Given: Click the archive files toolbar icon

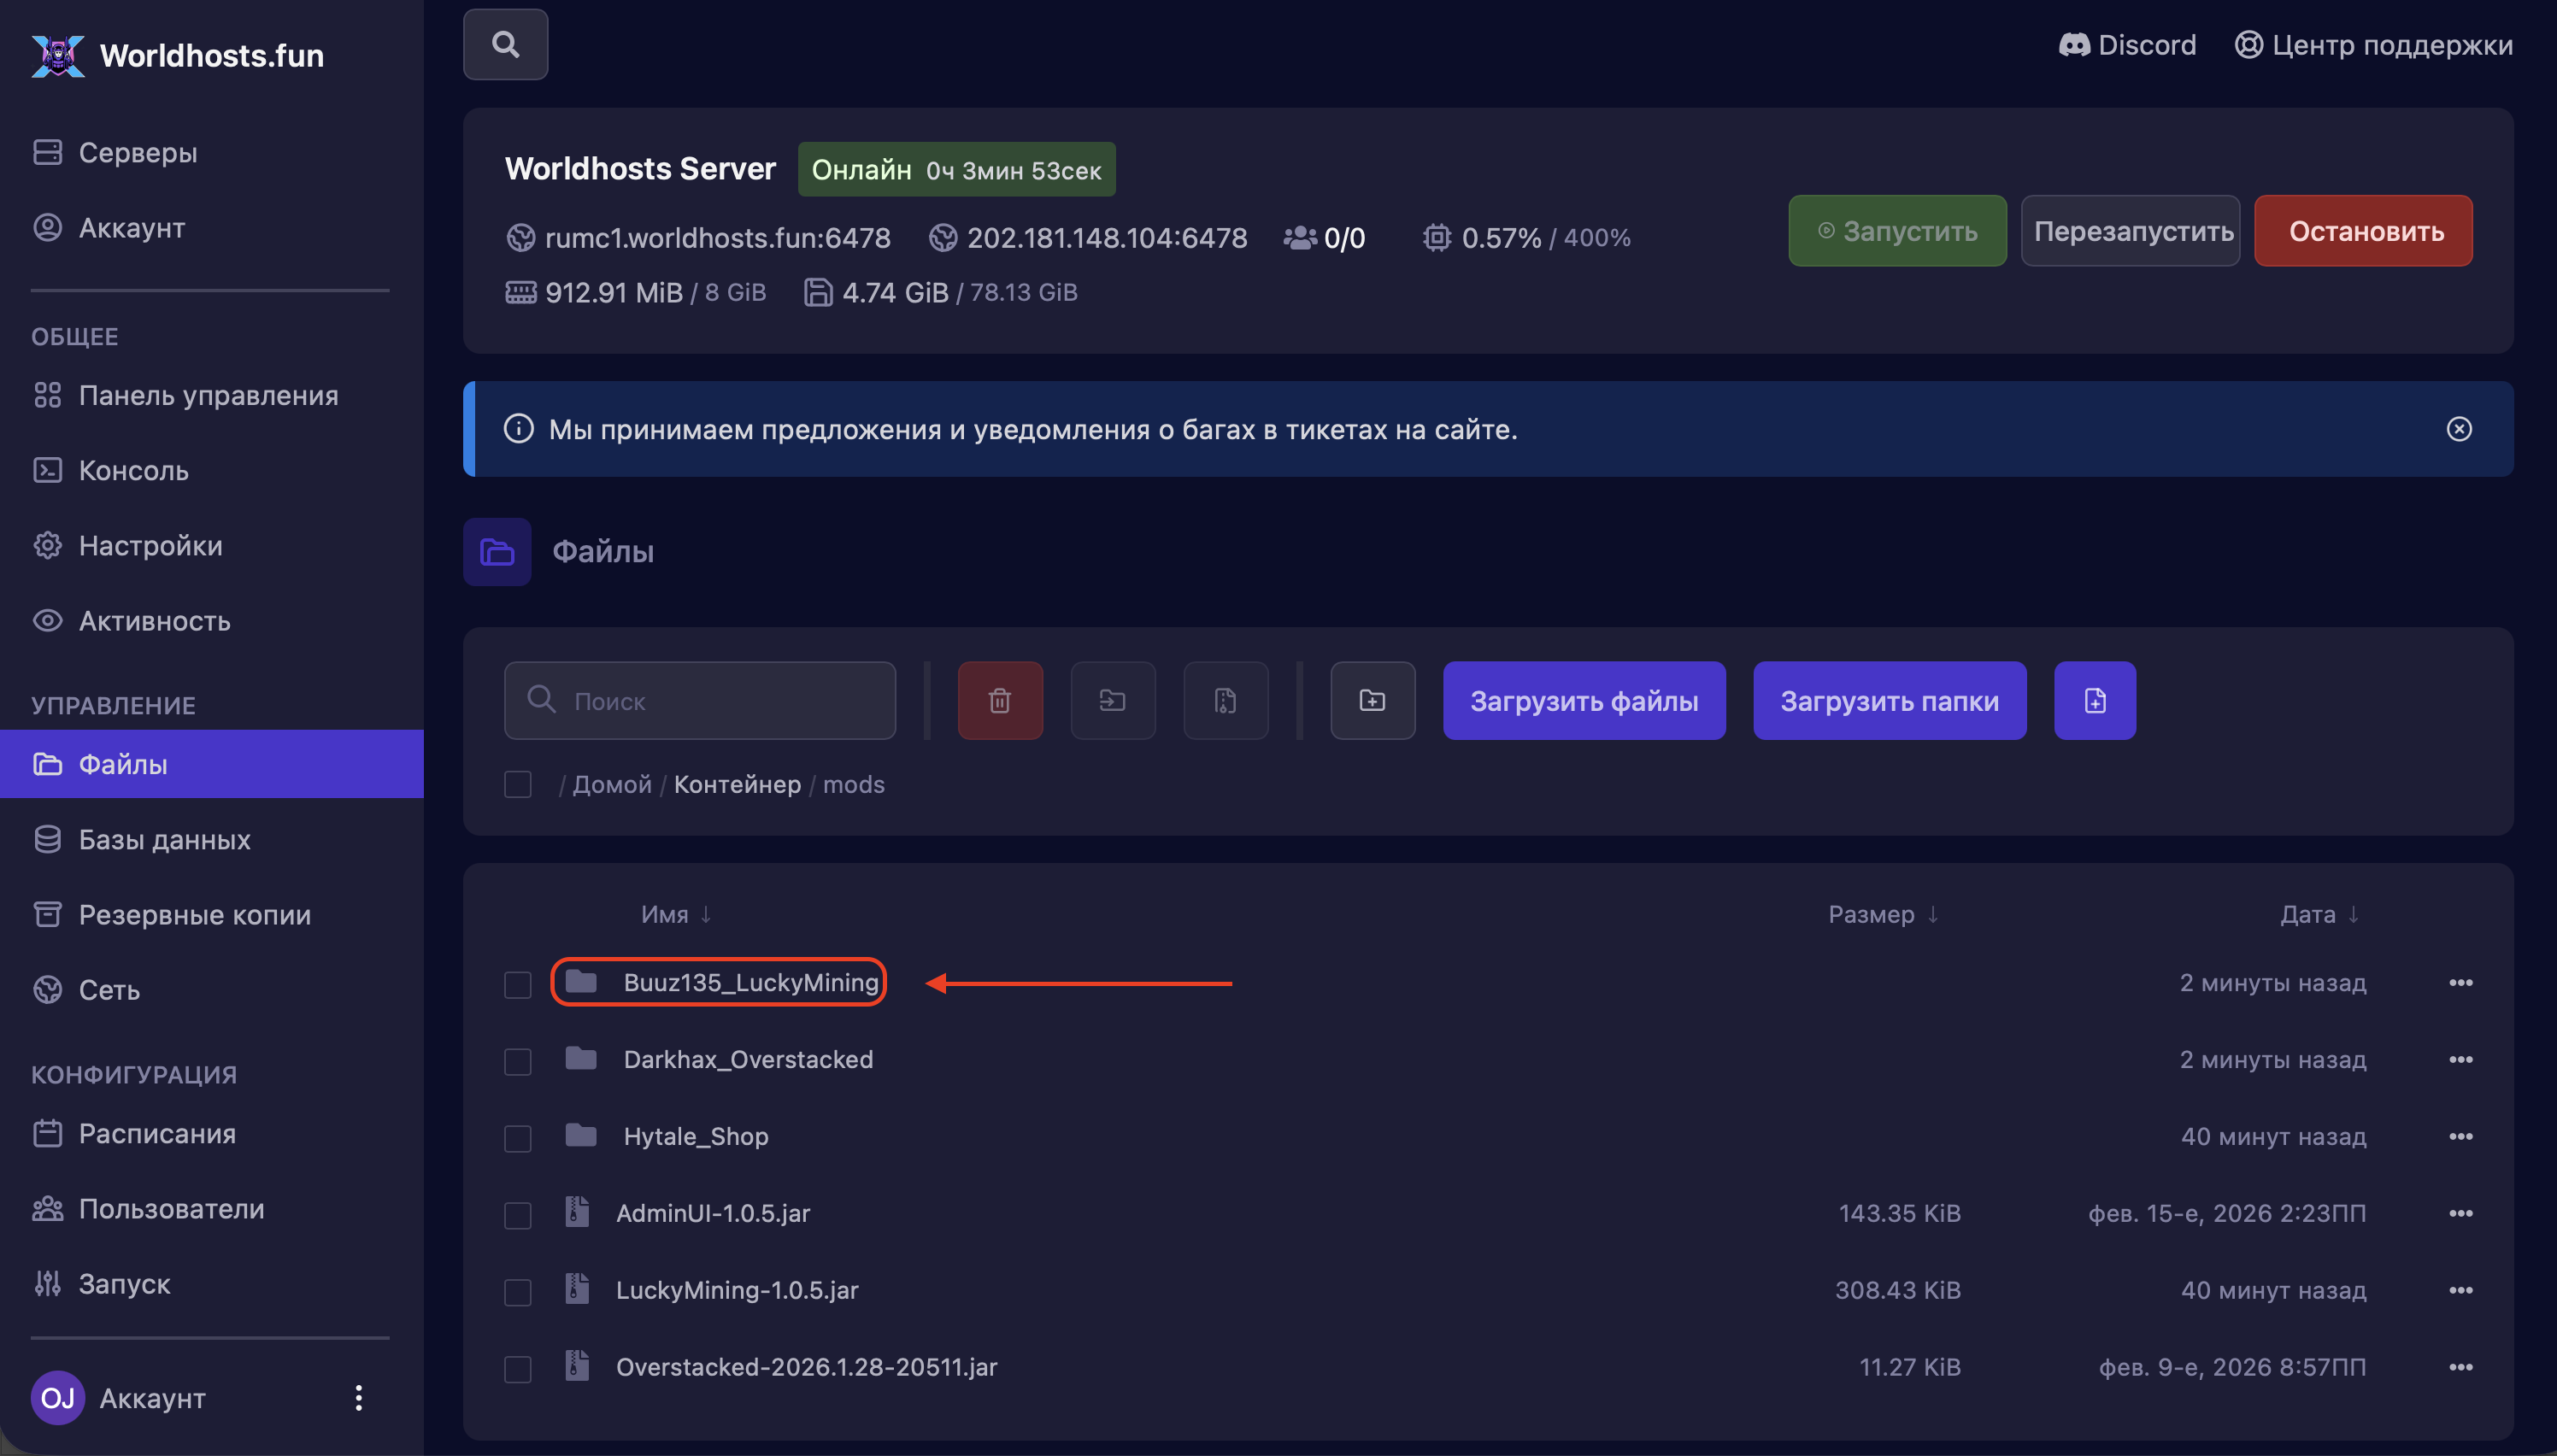Looking at the screenshot, I should pos(1225,700).
